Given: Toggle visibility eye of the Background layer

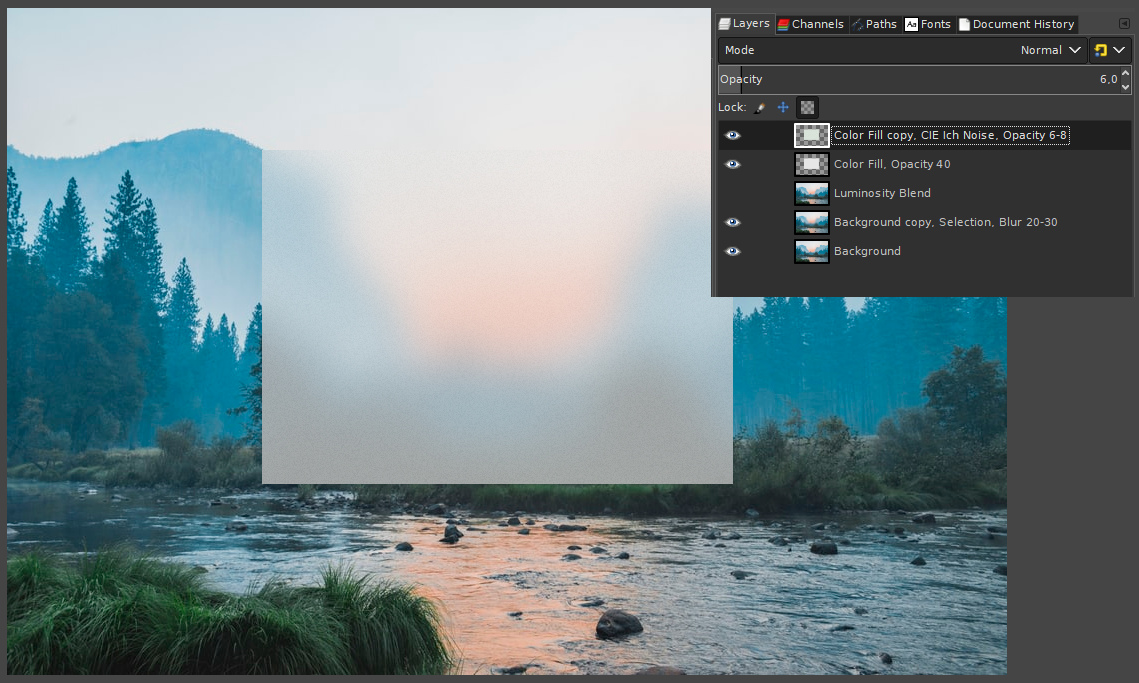Looking at the screenshot, I should pos(733,251).
